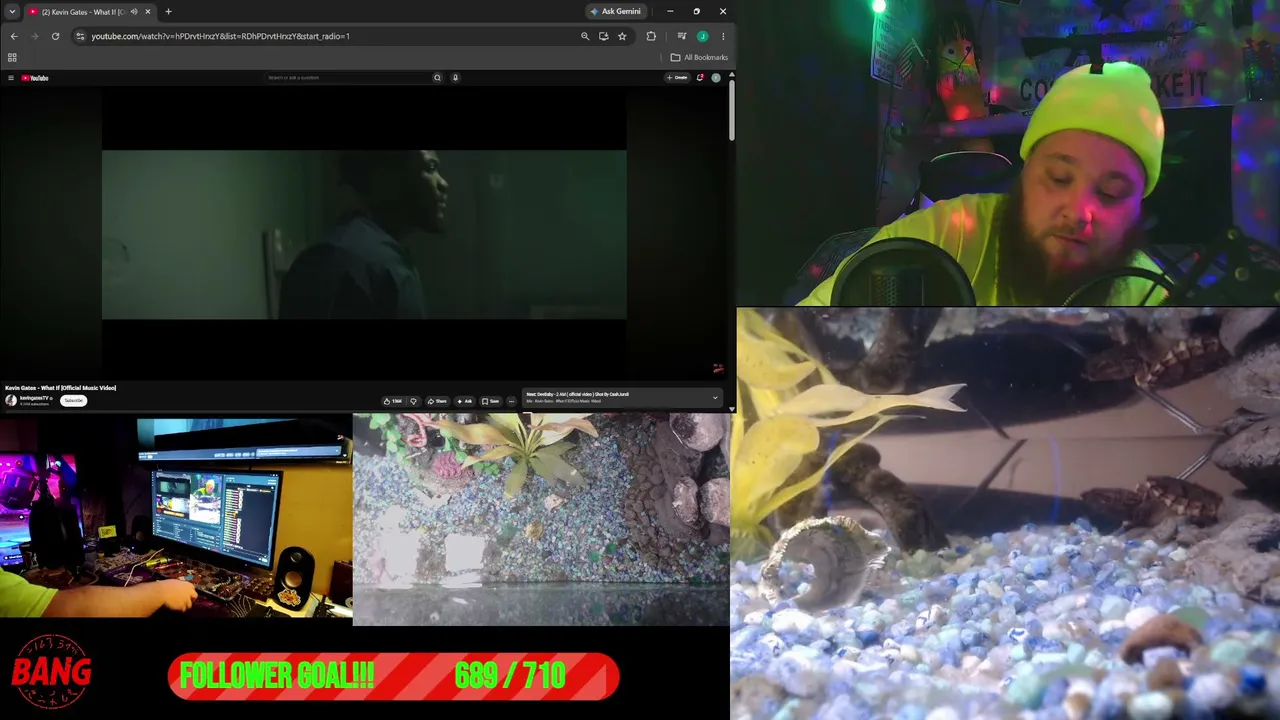Open the Chrome tab search dropdown
Viewport: 1280px width, 720px height.
[13, 12]
